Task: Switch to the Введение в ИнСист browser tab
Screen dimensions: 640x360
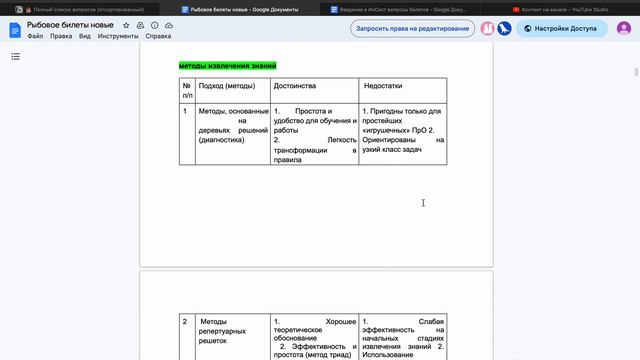Action: click(x=400, y=9)
